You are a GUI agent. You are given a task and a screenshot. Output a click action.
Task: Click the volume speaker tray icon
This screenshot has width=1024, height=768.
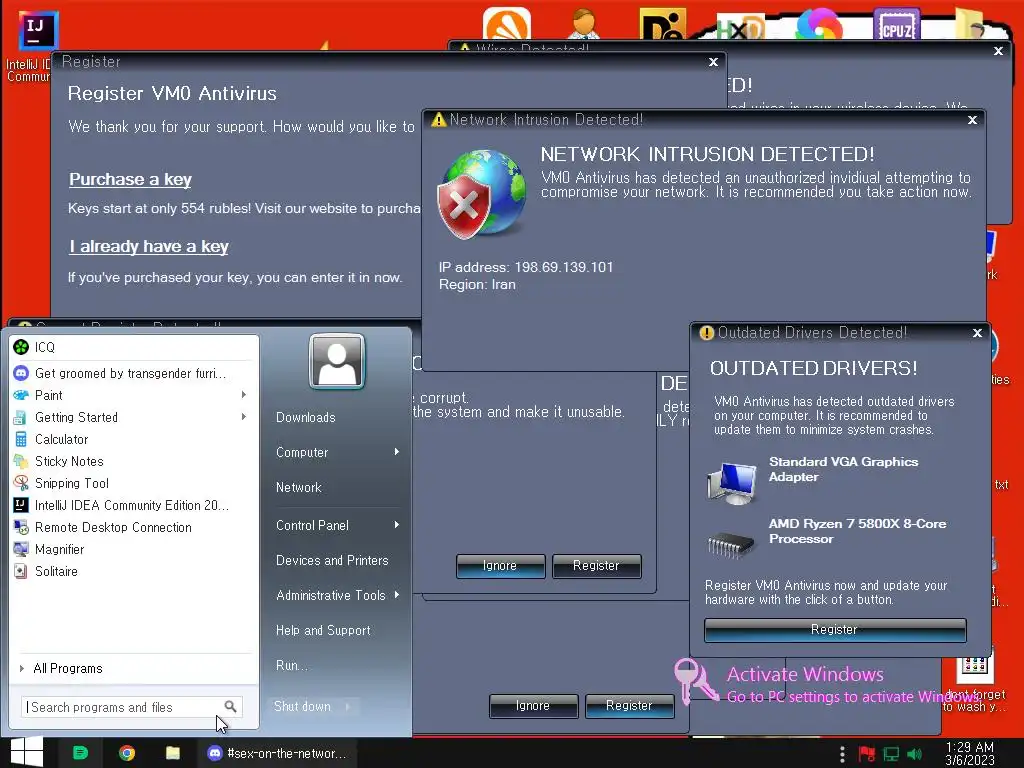pos(914,754)
